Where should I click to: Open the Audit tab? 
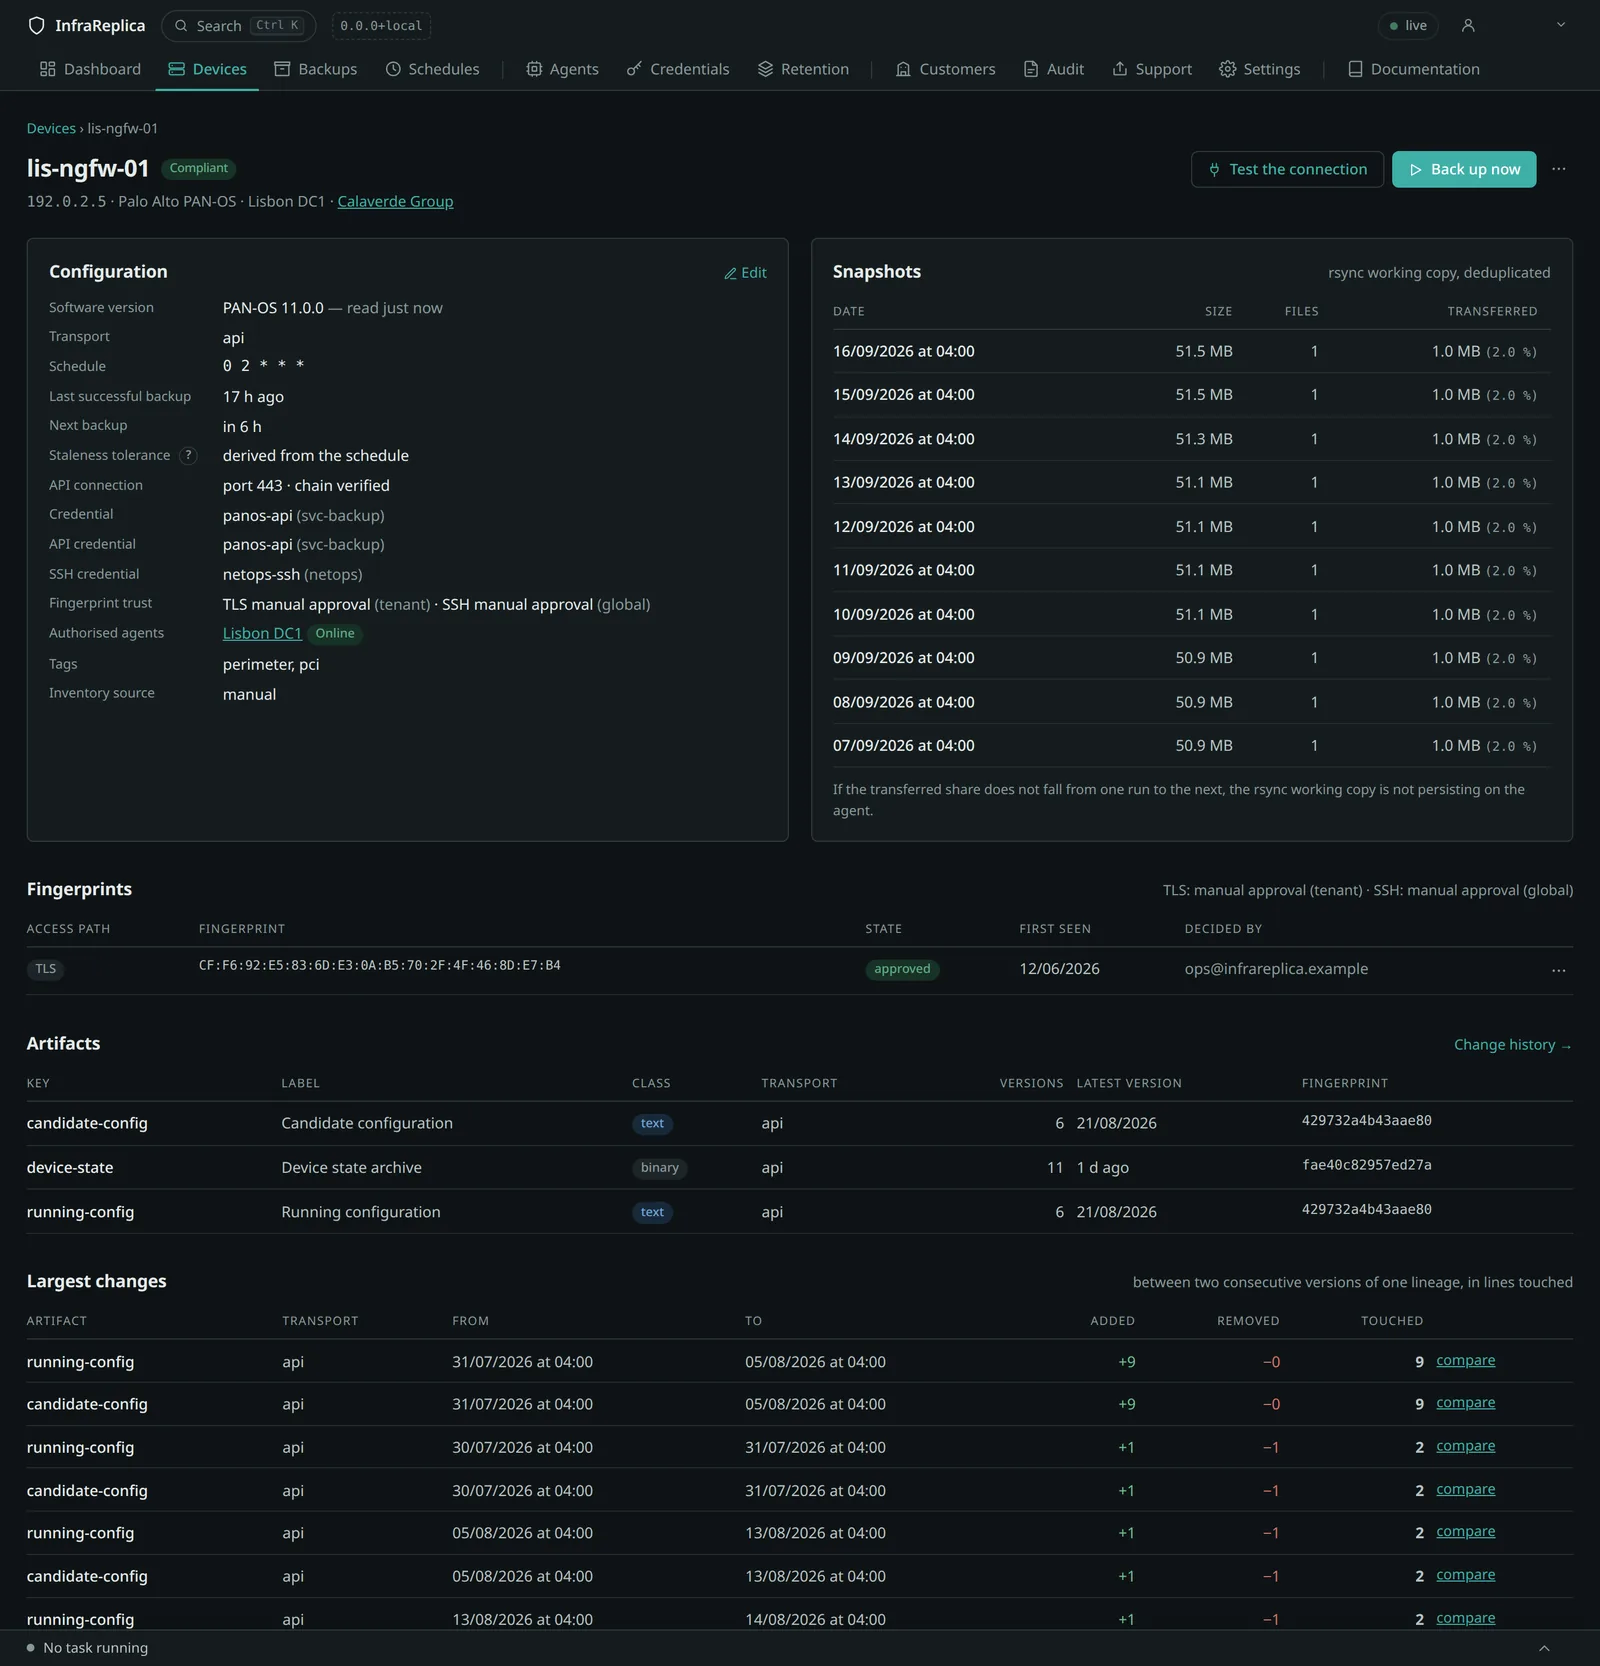click(1054, 69)
